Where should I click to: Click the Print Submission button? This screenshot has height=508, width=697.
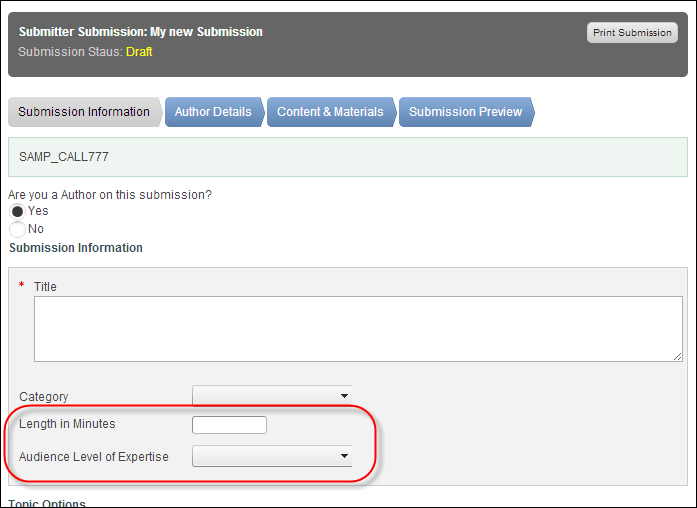pyautogui.click(x=632, y=33)
